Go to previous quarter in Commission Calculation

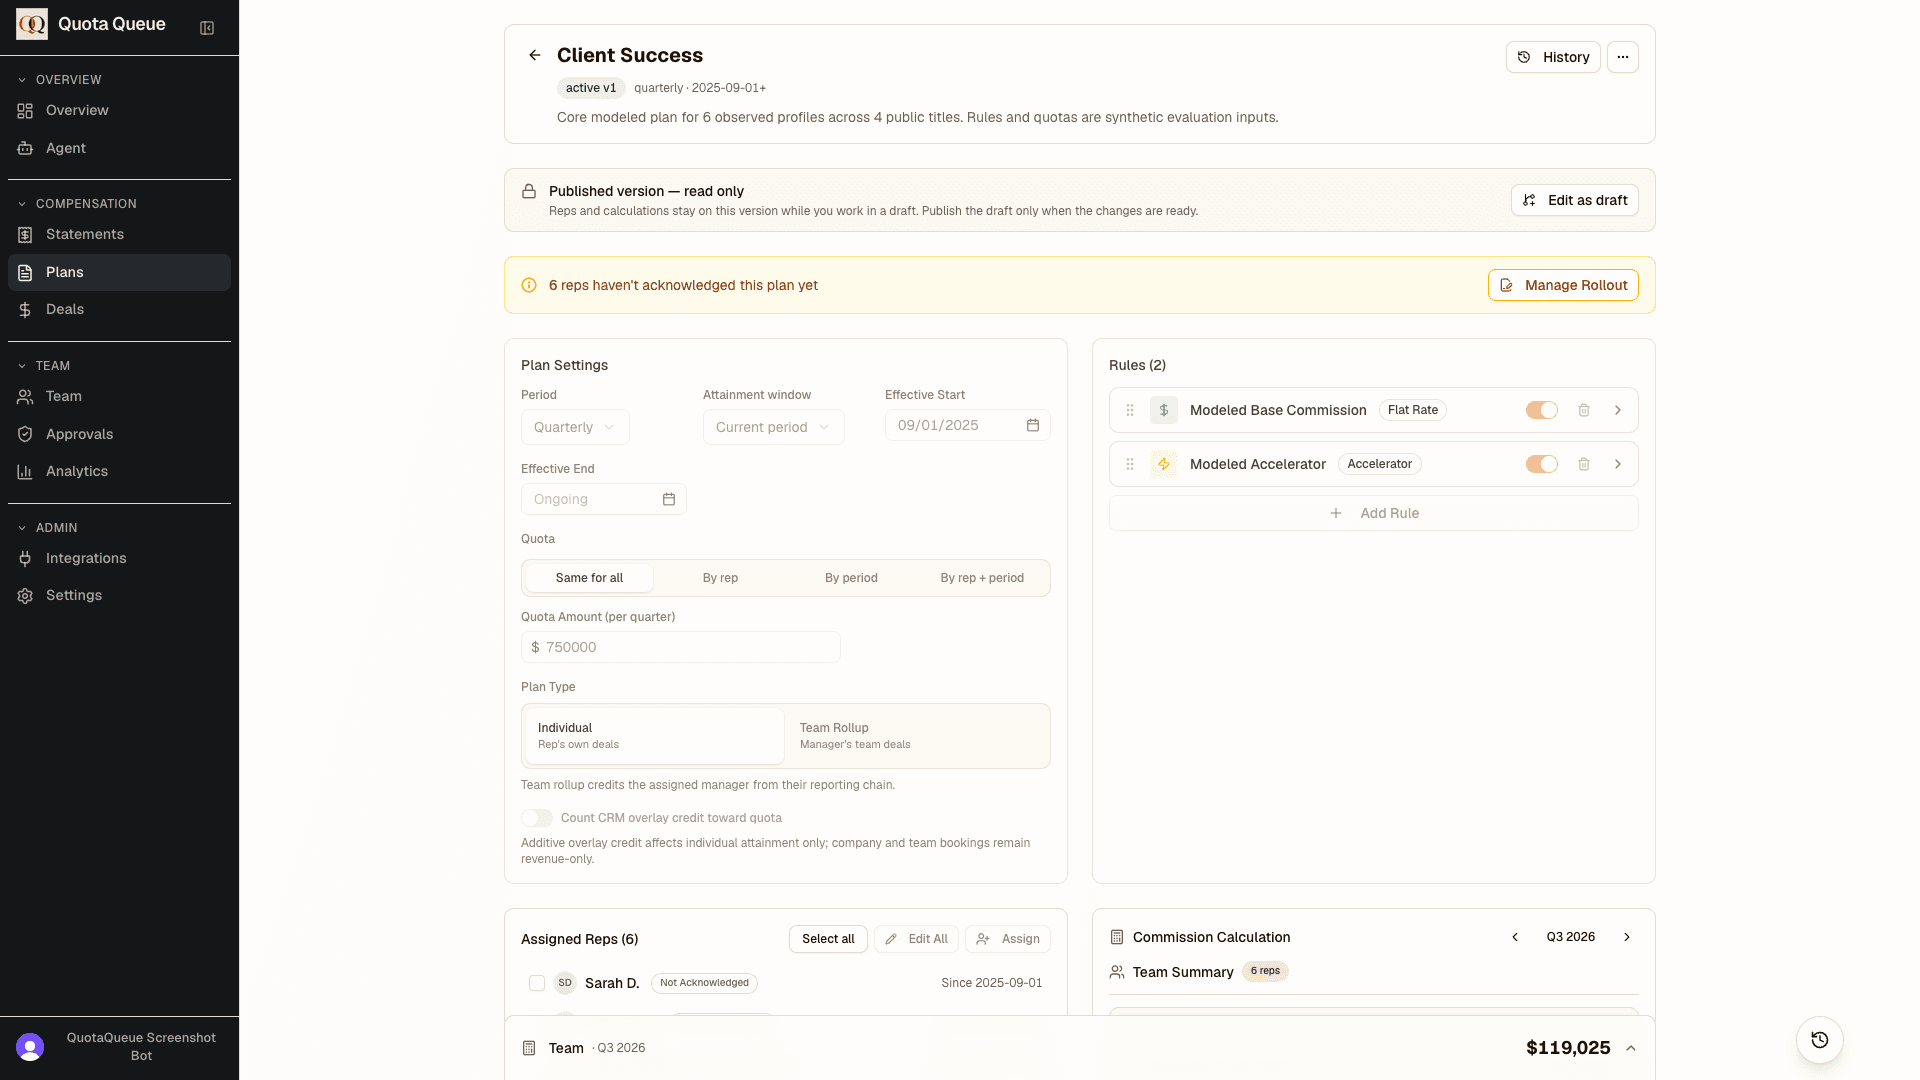coord(1515,937)
